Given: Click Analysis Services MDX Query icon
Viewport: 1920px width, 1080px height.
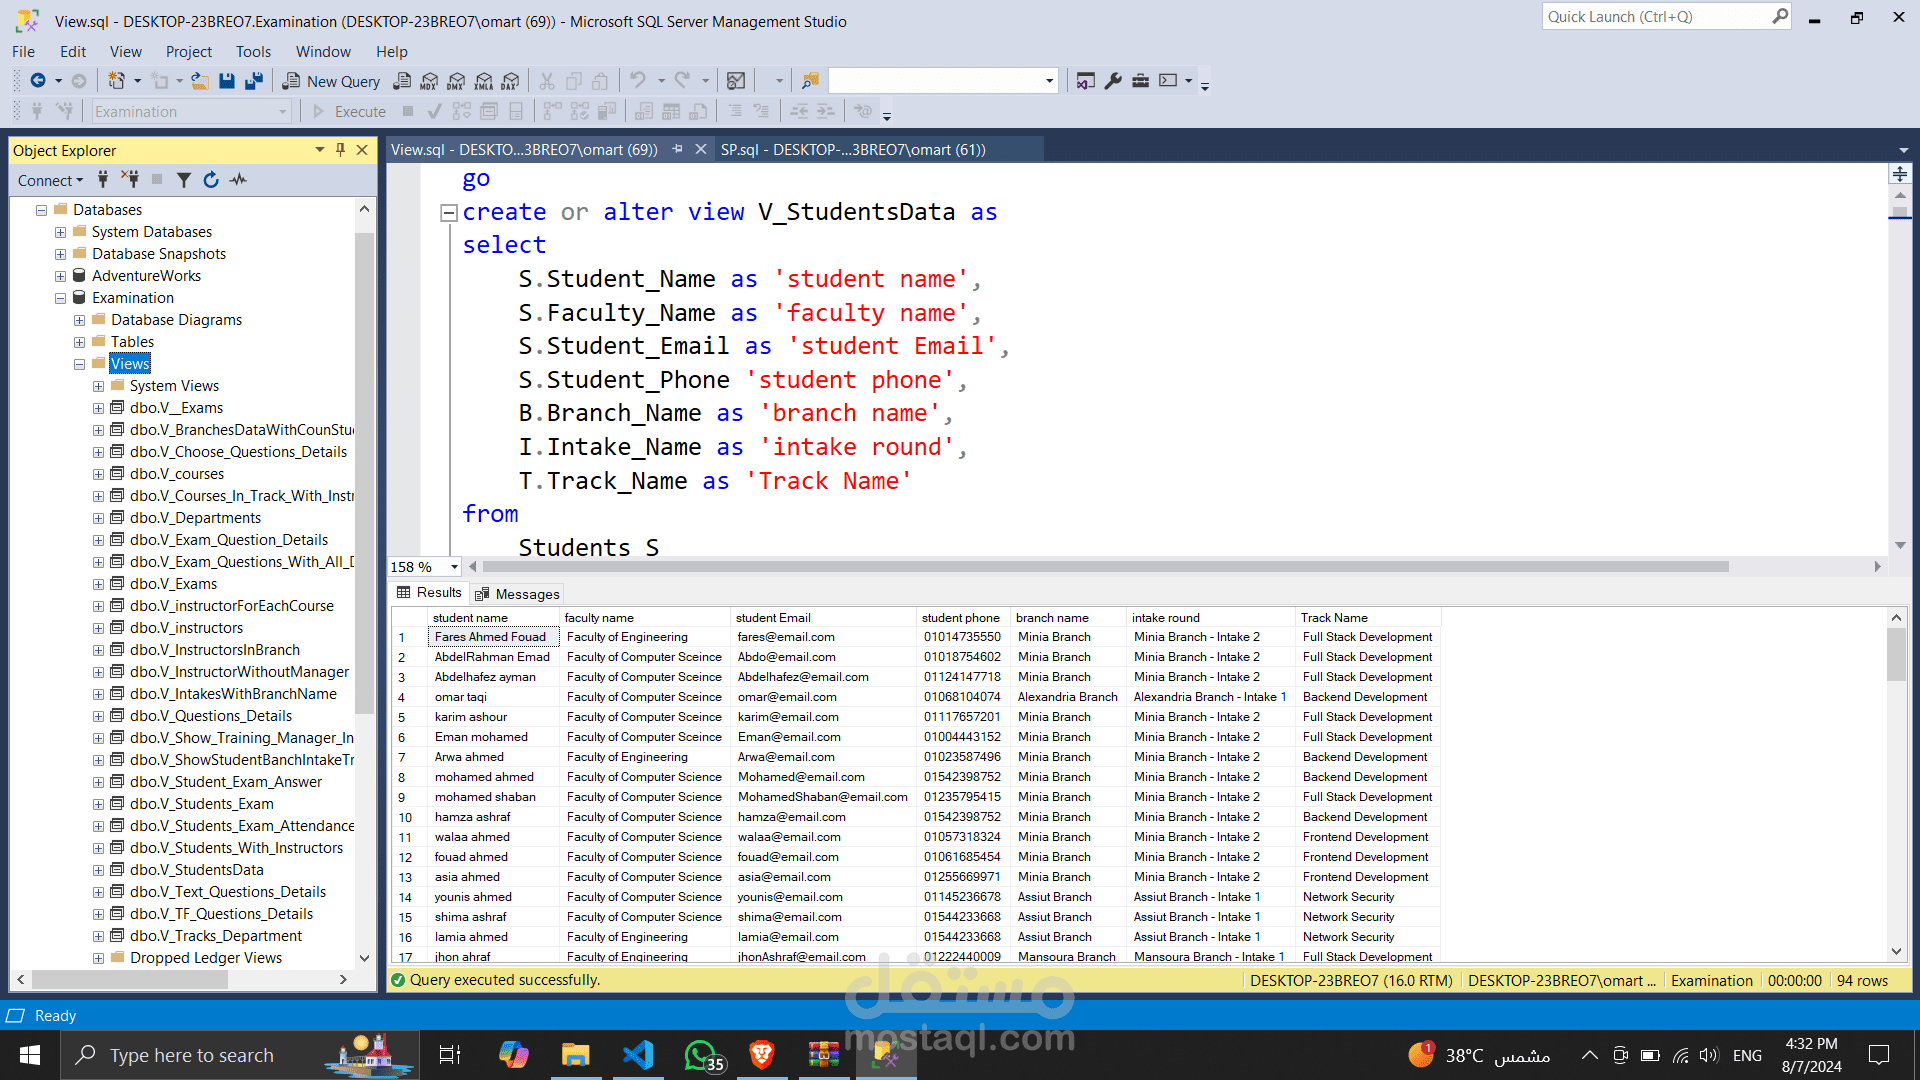Looking at the screenshot, I should click(x=429, y=81).
